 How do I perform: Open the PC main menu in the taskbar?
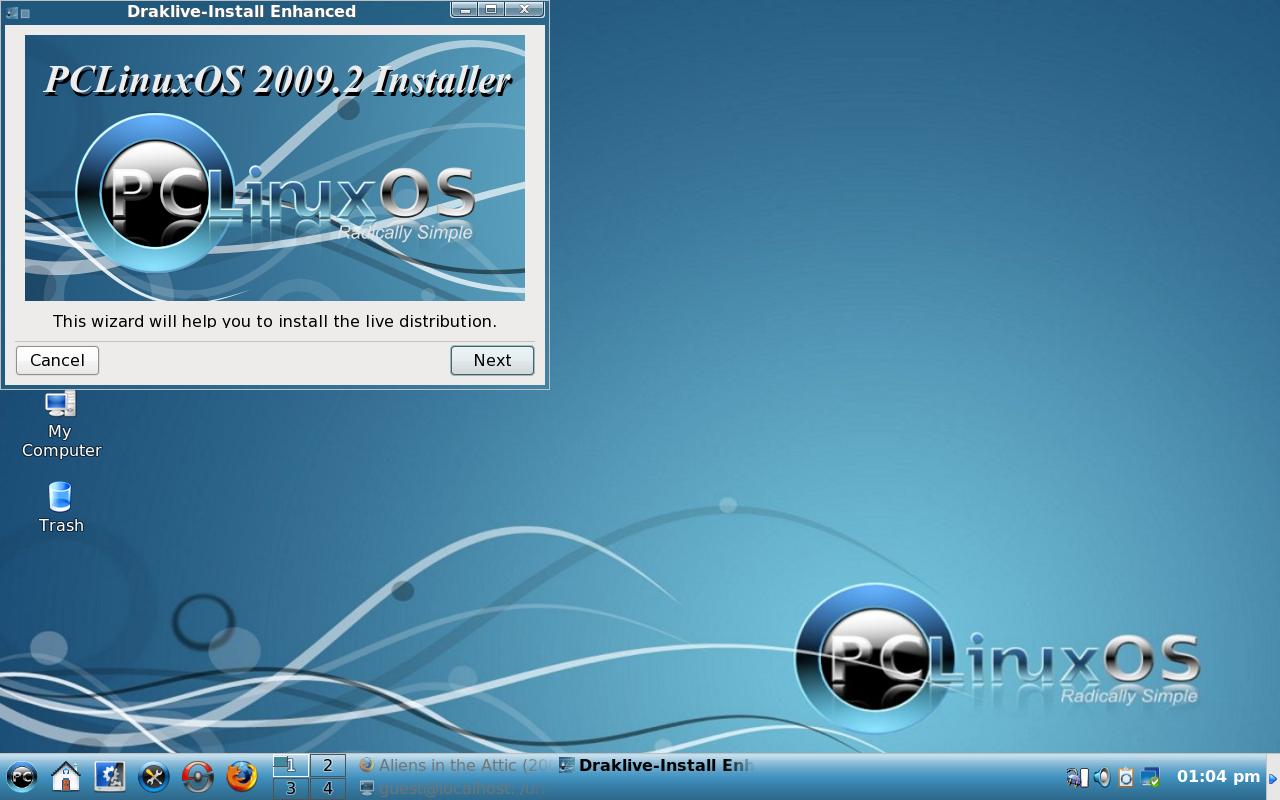(22, 776)
